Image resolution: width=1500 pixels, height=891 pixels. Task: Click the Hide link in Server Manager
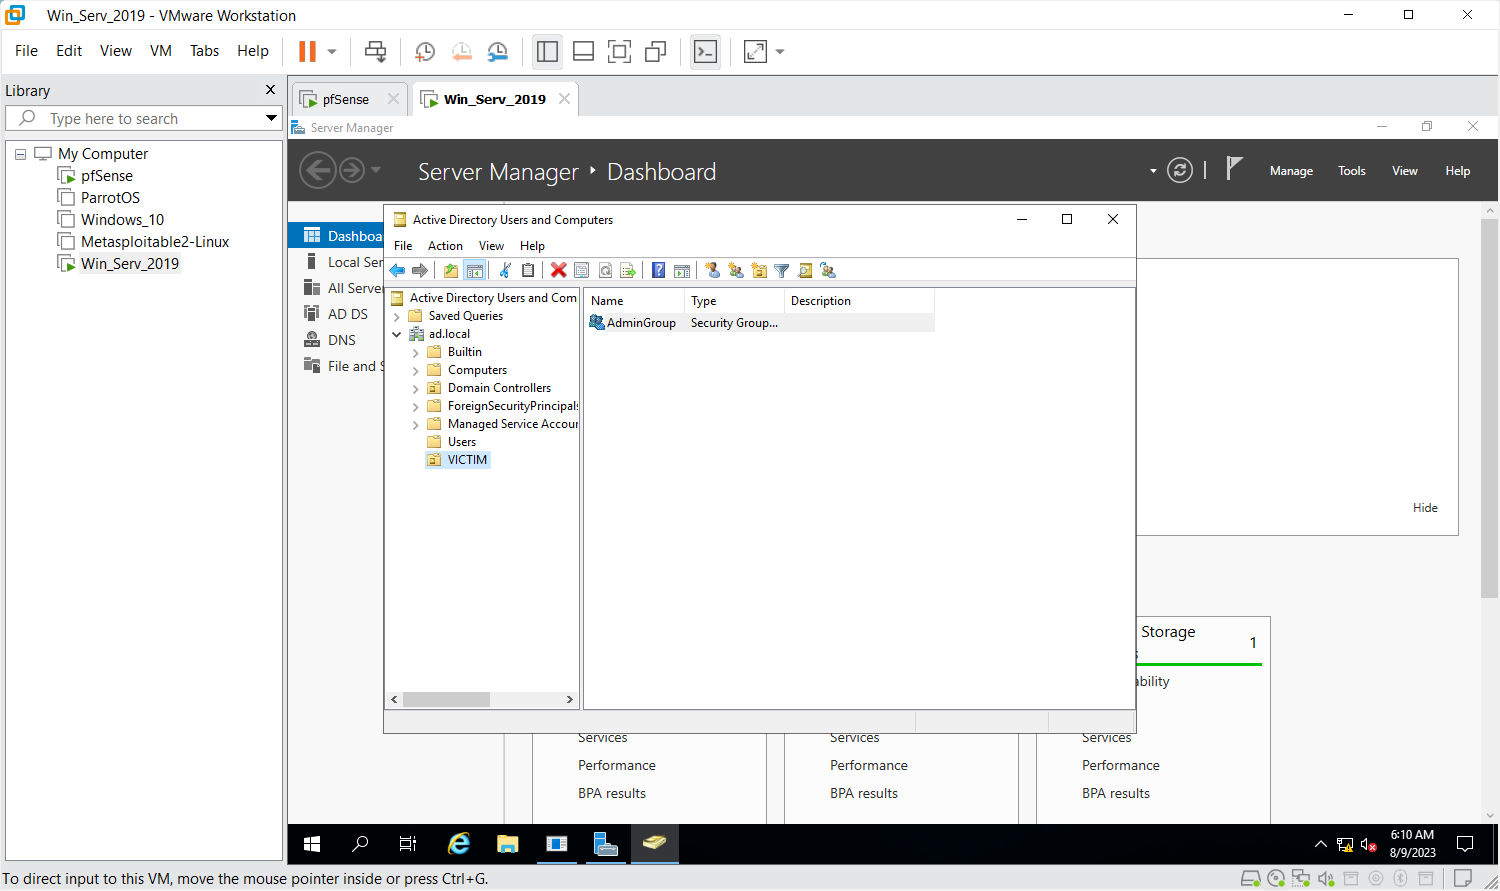1425,508
